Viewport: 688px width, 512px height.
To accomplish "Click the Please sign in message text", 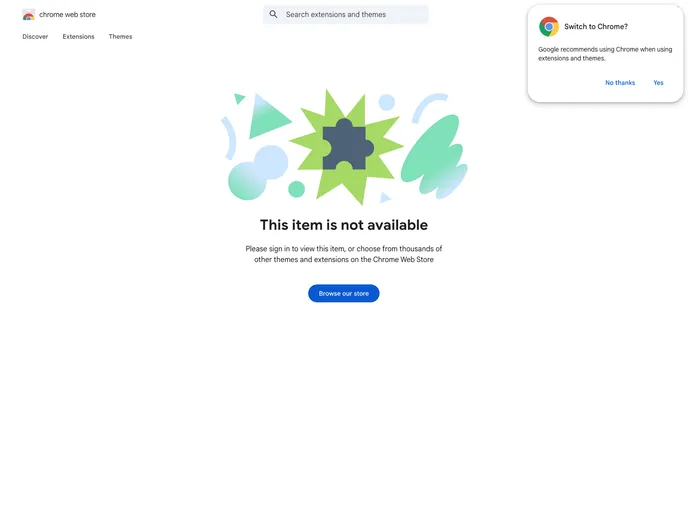I will [344, 254].
